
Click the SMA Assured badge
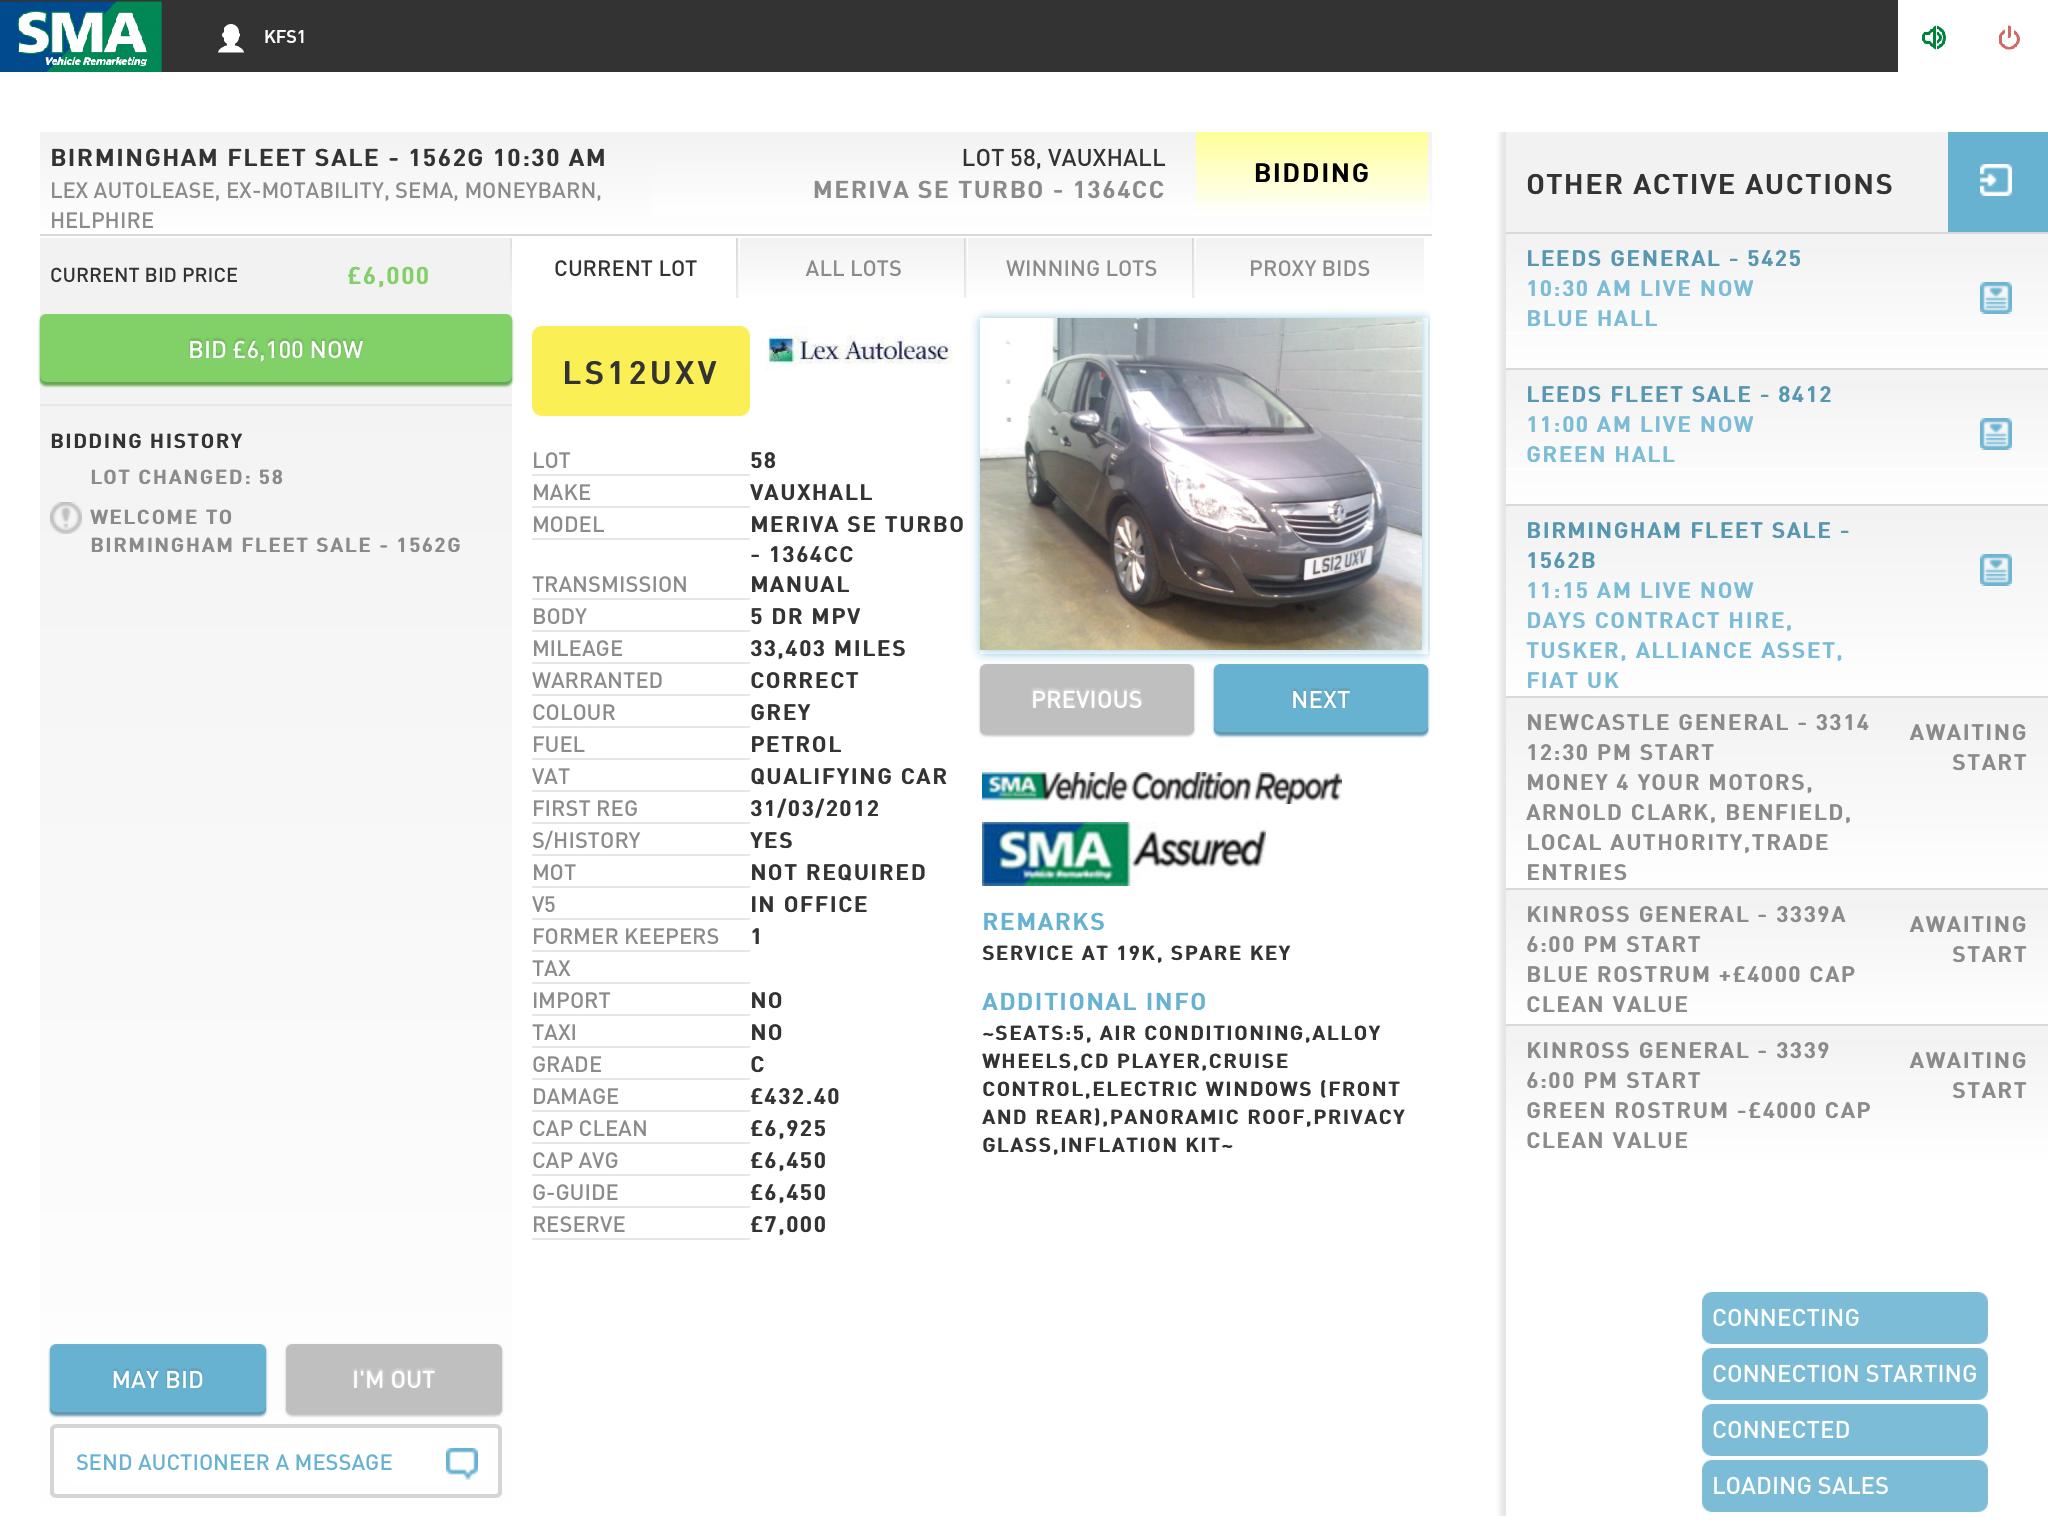click(1122, 852)
